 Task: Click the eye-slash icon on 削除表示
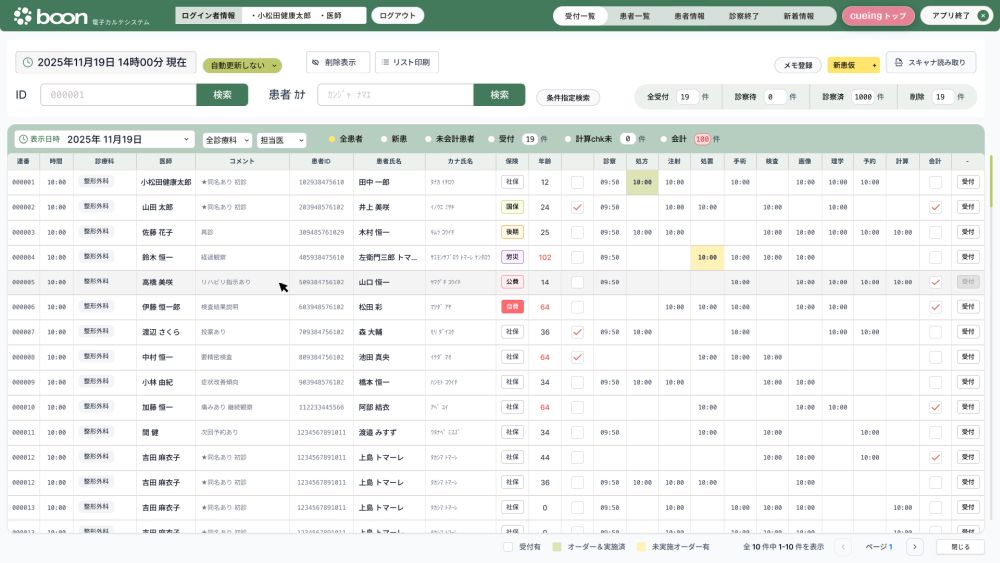pos(315,62)
